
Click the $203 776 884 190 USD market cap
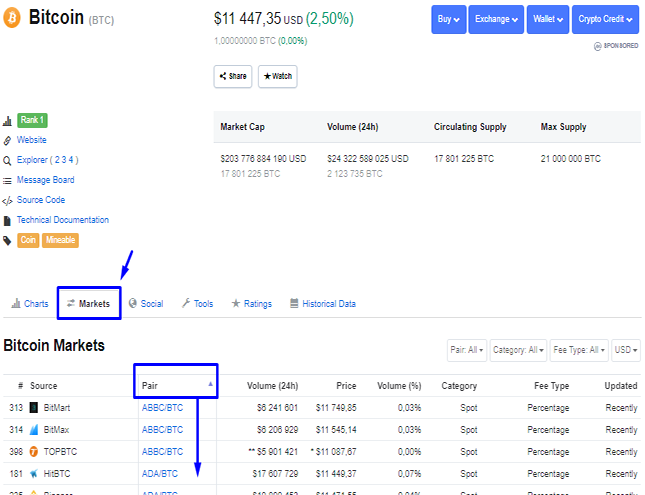tap(263, 159)
